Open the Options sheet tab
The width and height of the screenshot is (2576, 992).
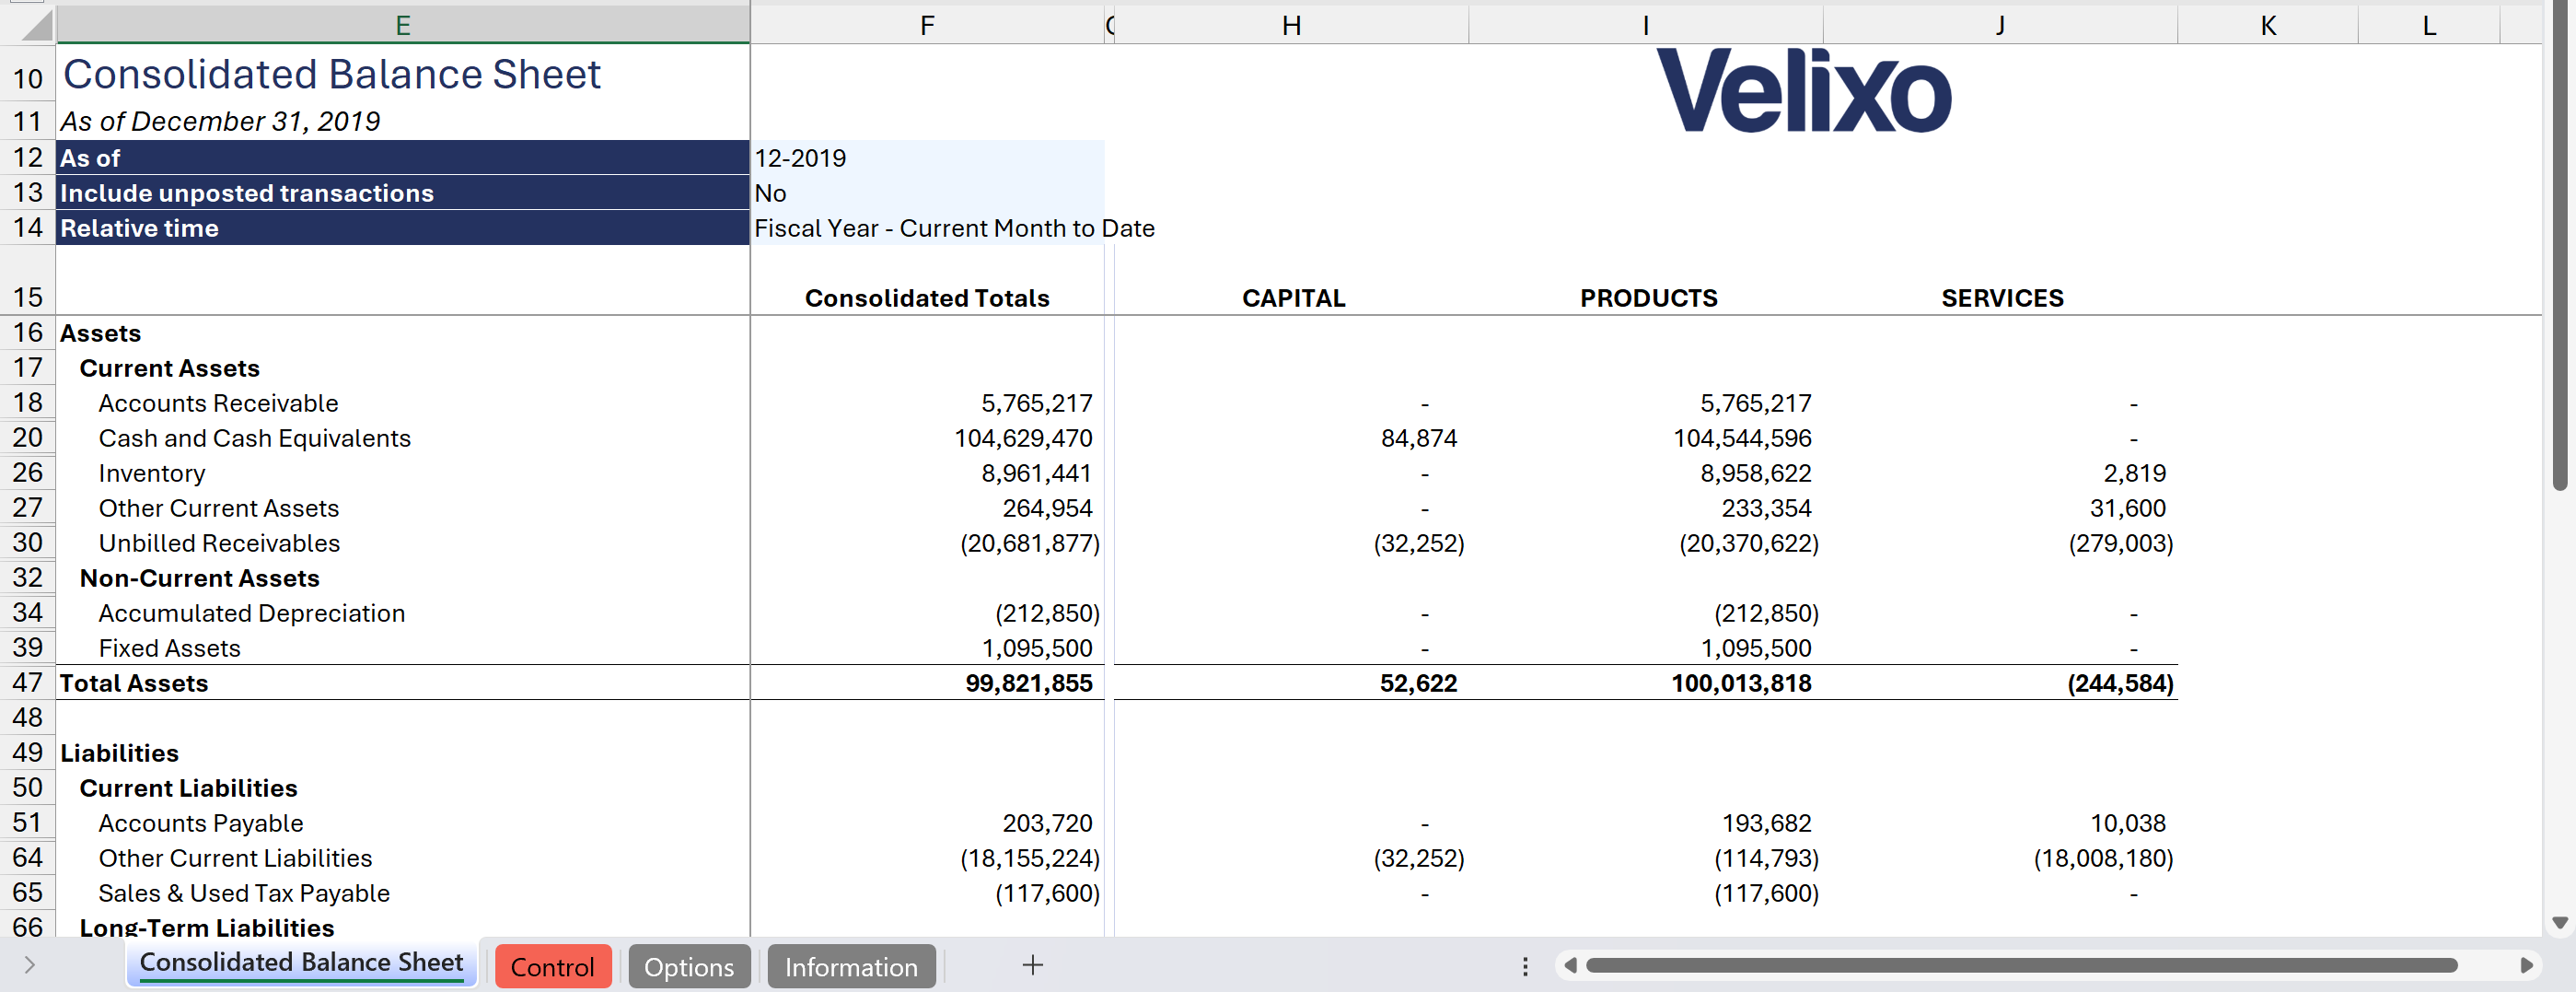coord(688,967)
